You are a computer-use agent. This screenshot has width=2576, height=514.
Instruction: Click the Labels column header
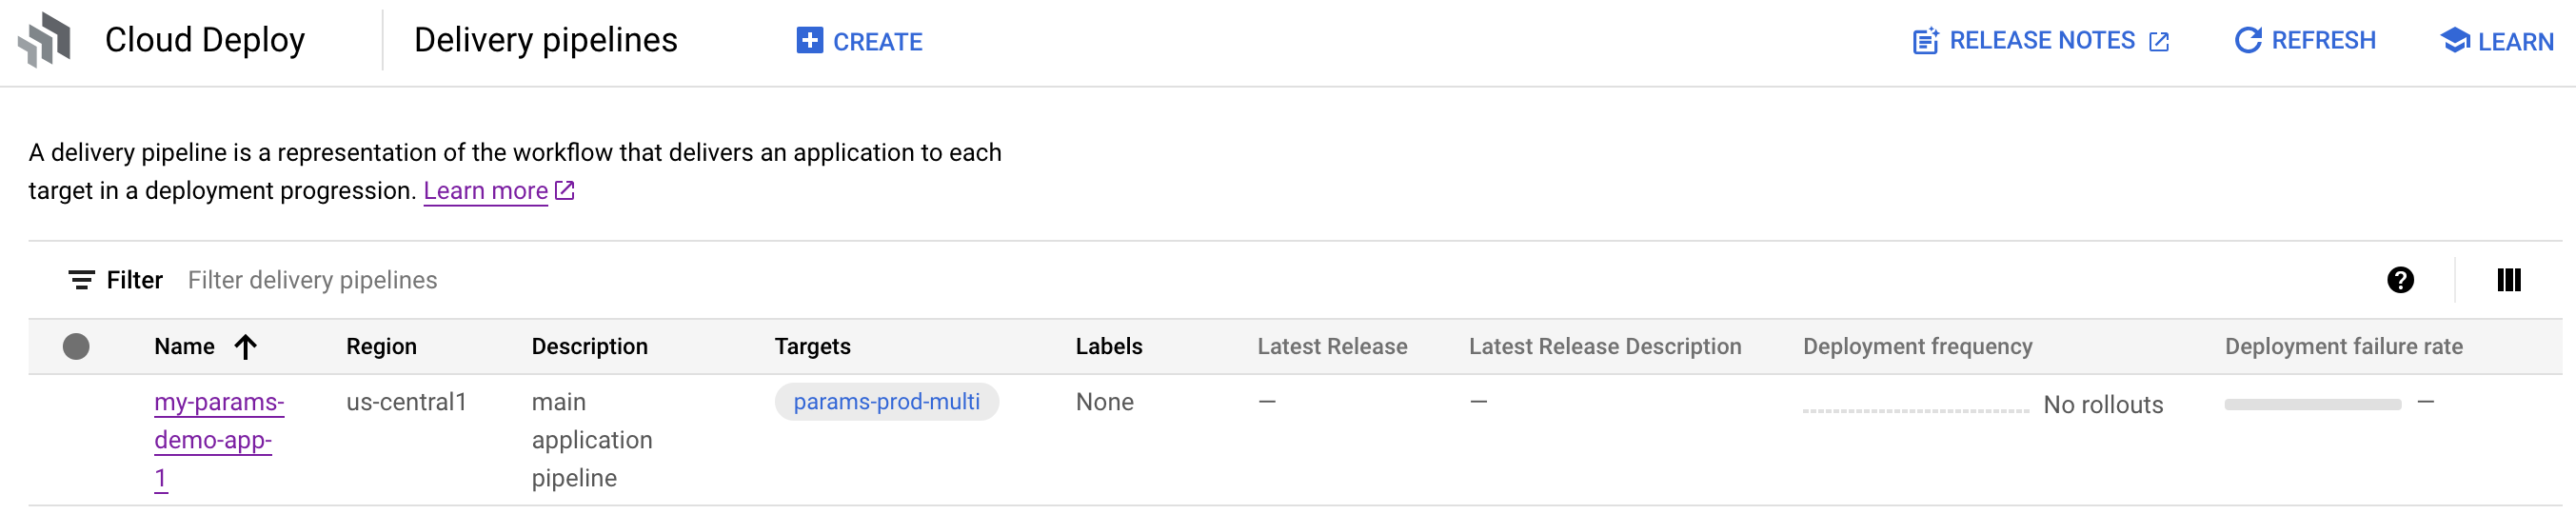coord(1108,346)
